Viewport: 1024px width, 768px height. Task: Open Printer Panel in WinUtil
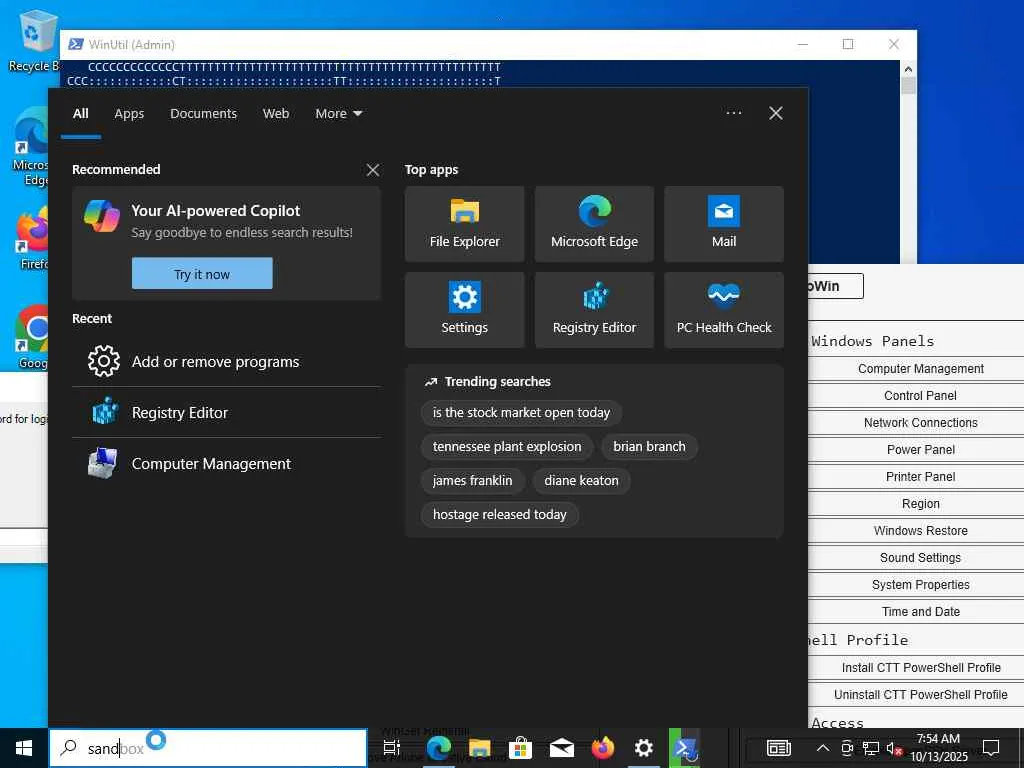(x=920, y=477)
